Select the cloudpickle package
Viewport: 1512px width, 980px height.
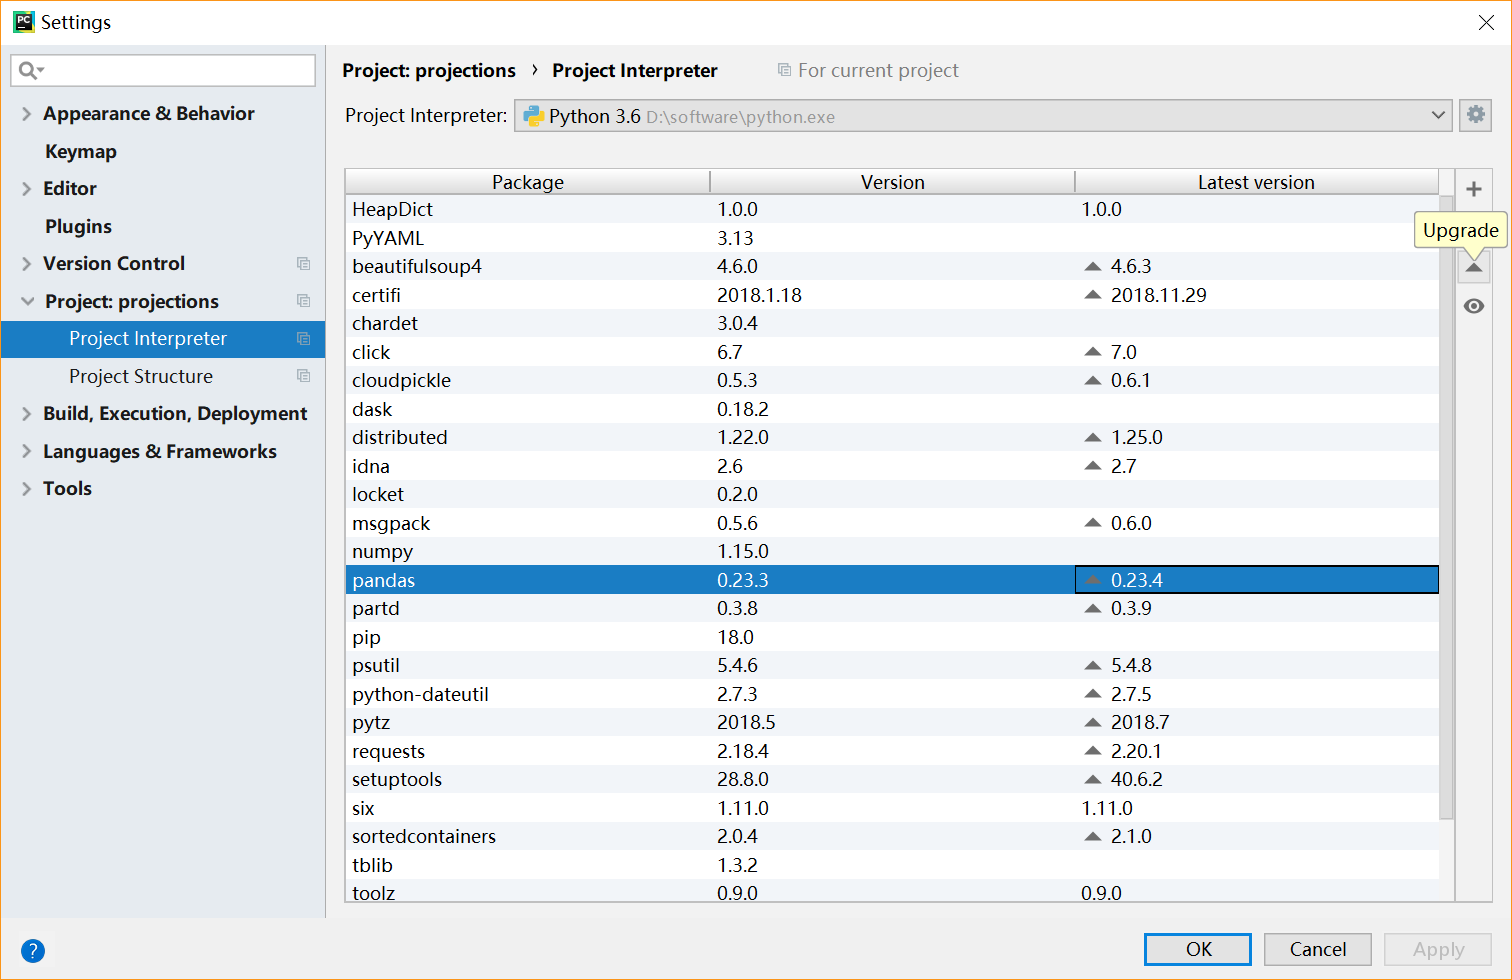point(892,380)
